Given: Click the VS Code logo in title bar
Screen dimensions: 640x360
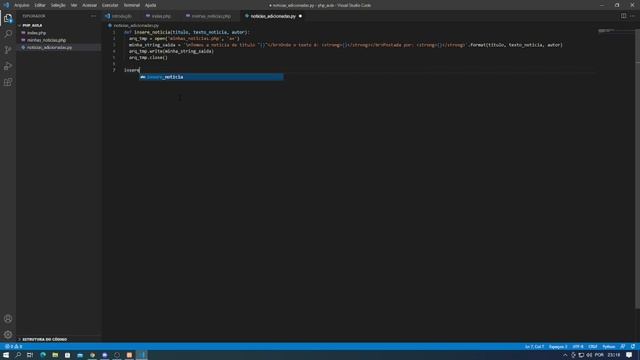Looking at the screenshot, I should point(6,5).
